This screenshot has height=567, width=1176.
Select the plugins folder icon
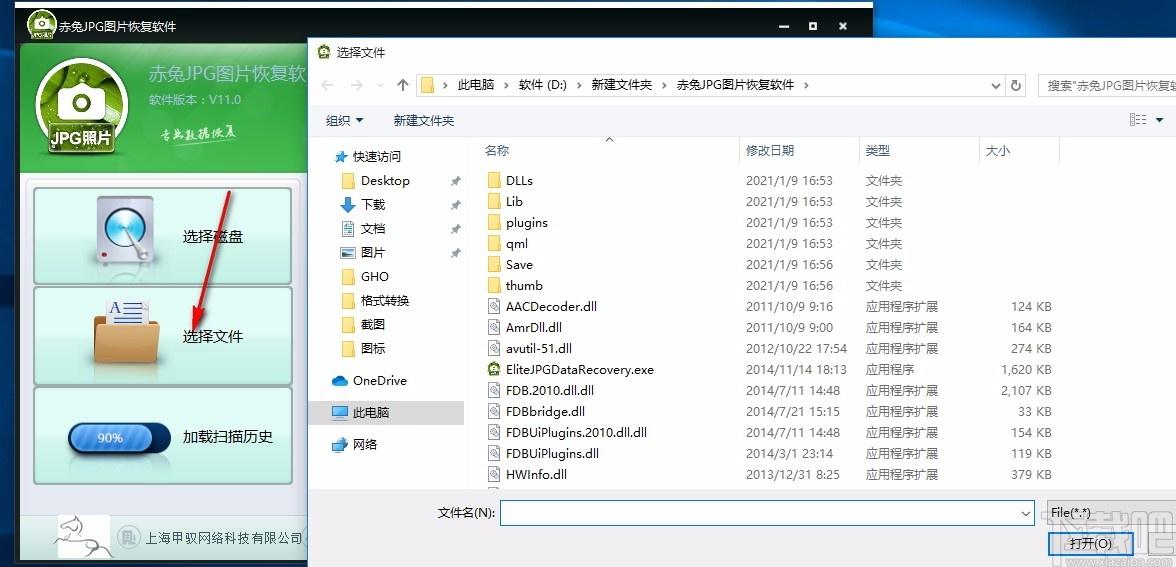click(494, 223)
